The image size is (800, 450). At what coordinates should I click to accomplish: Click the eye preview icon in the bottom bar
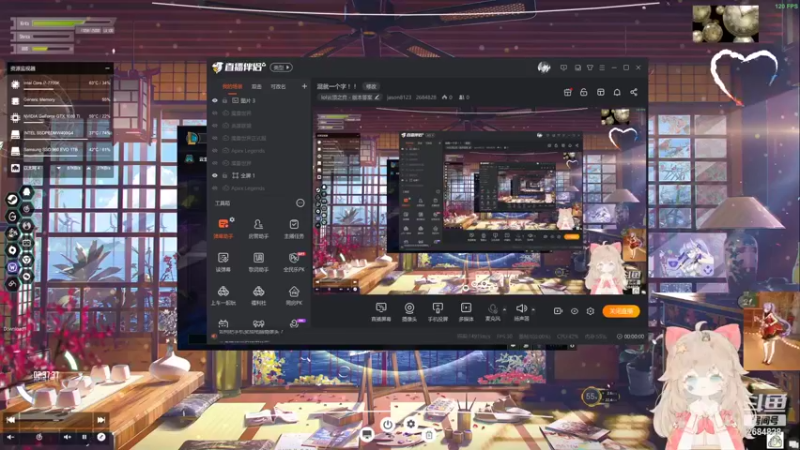pos(574,311)
